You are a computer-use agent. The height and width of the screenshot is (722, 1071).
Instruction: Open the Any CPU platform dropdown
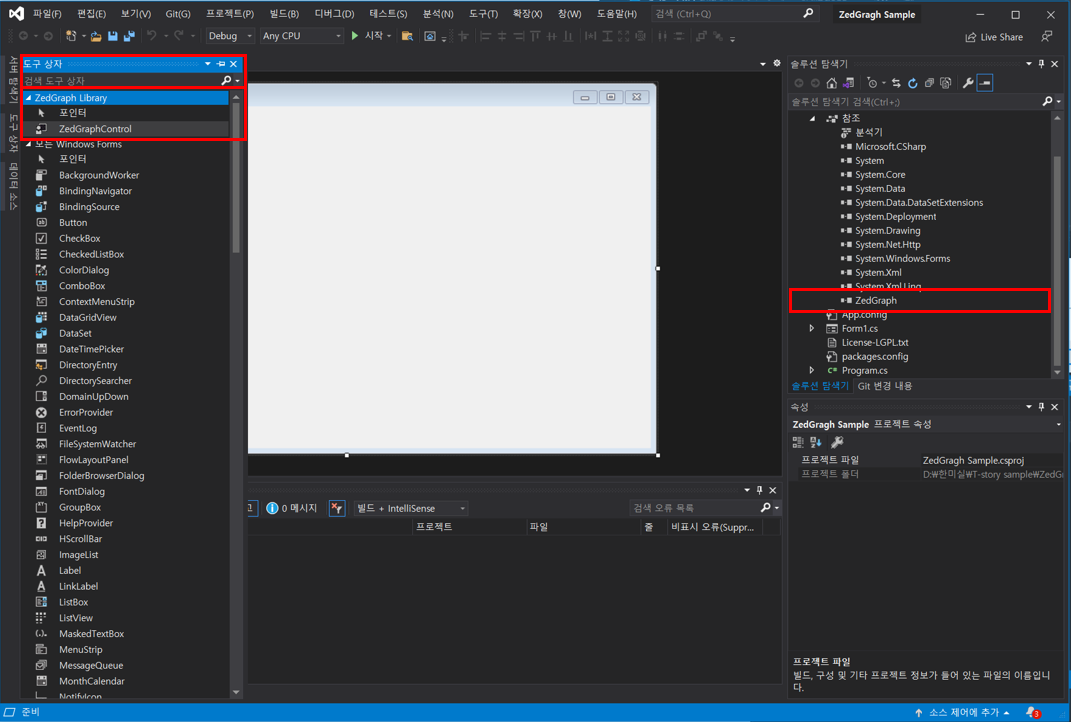tap(301, 36)
